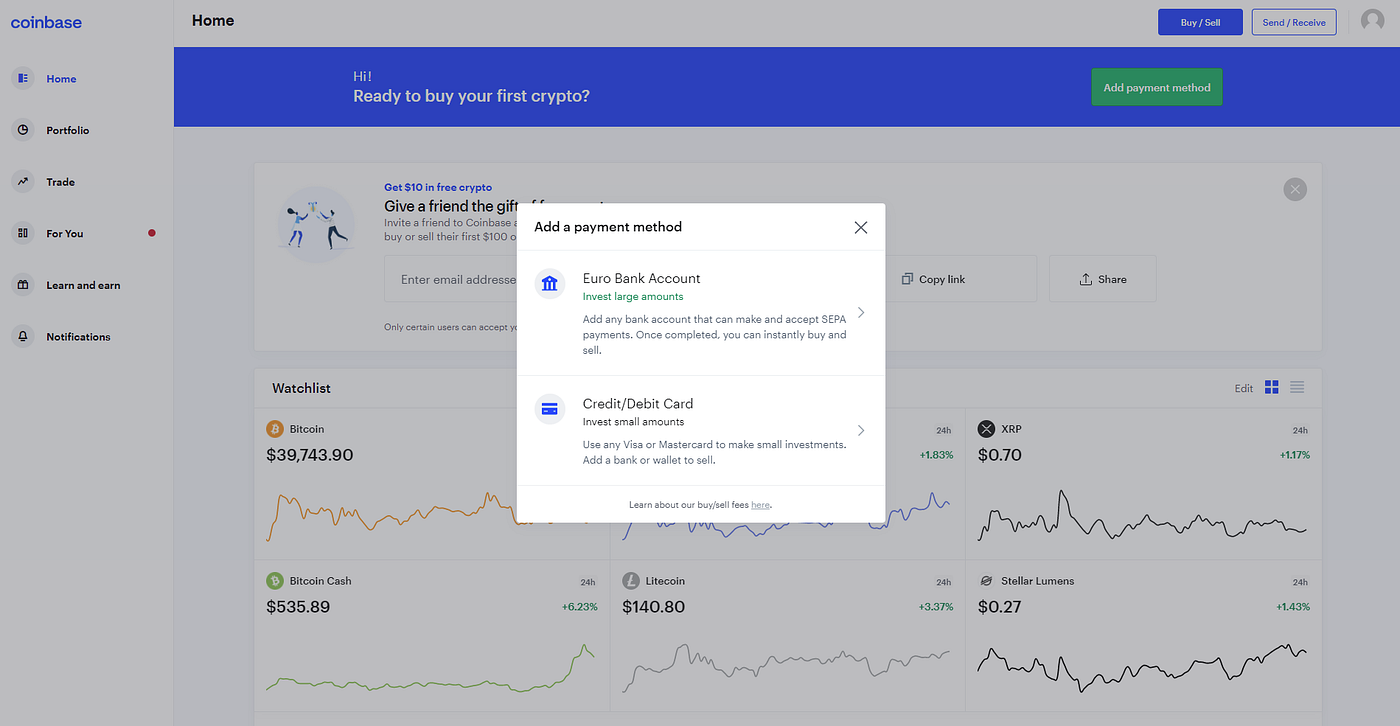Close the Add a payment method dialog
This screenshot has width=1400, height=726.
click(861, 227)
